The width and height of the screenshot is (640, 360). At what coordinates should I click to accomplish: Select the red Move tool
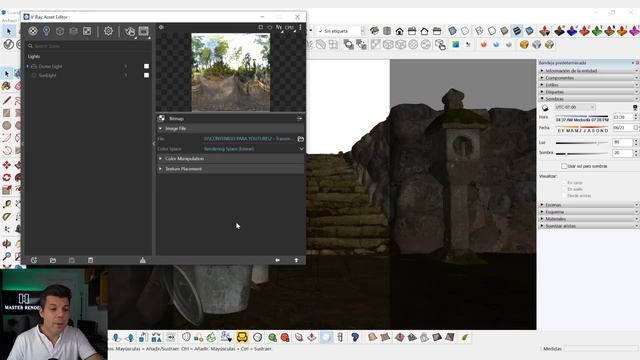(x=7, y=165)
